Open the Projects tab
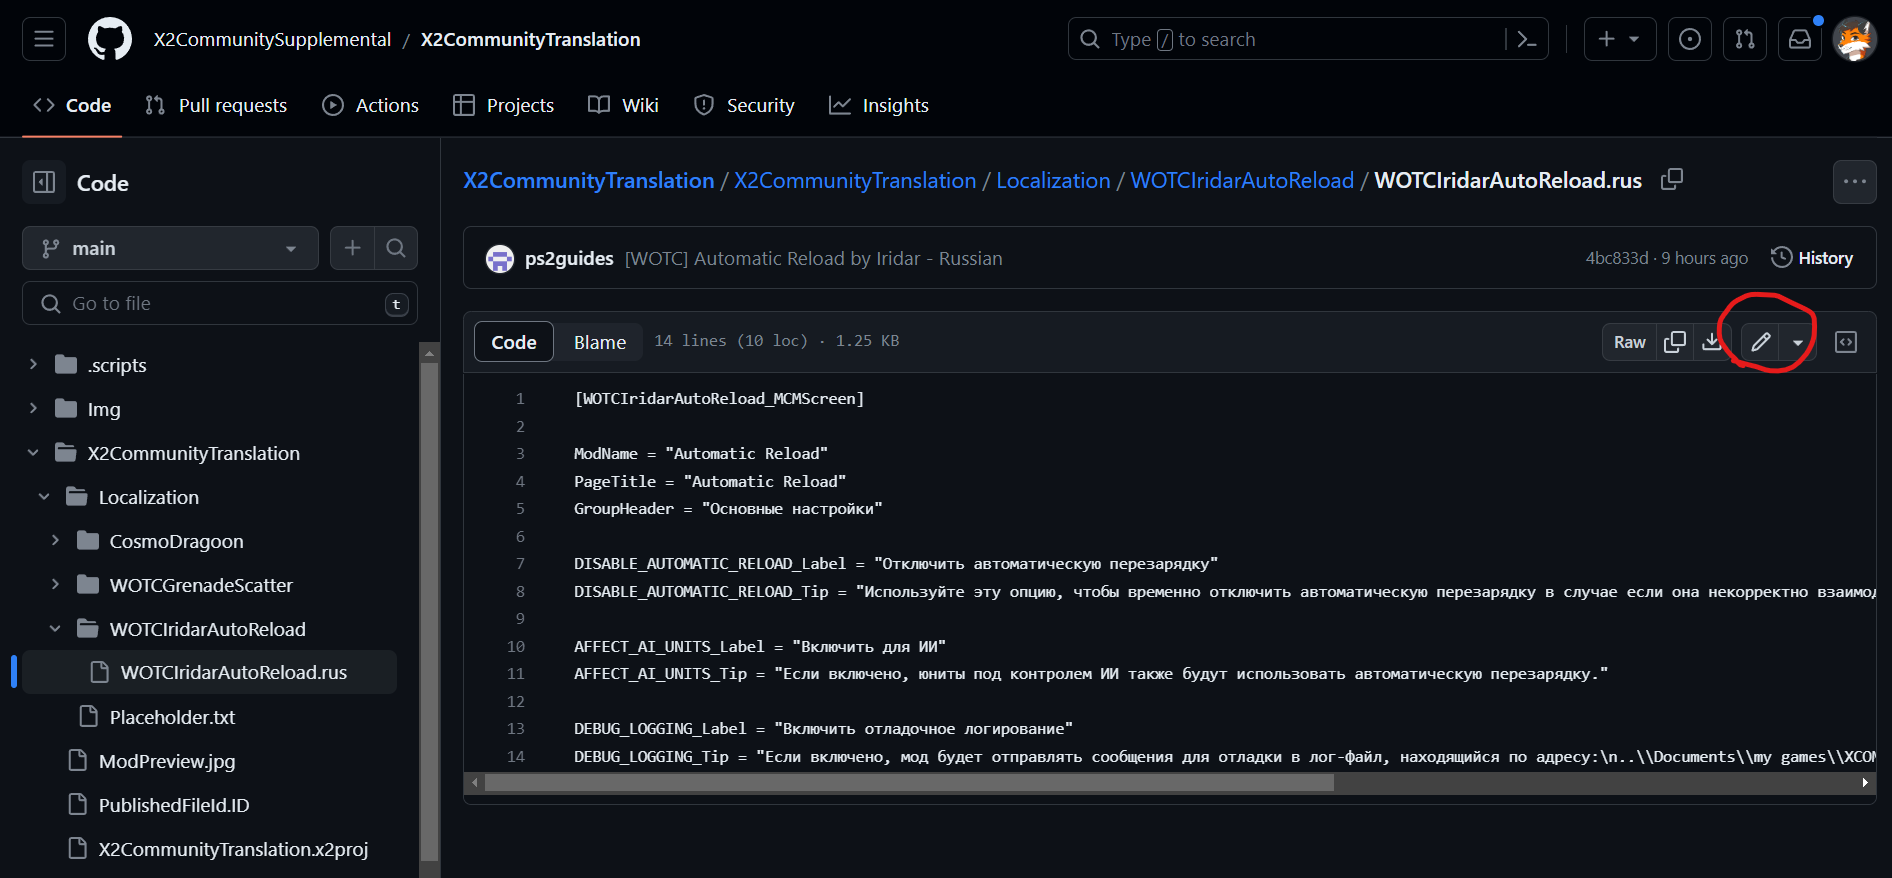1892x878 pixels. coord(504,105)
